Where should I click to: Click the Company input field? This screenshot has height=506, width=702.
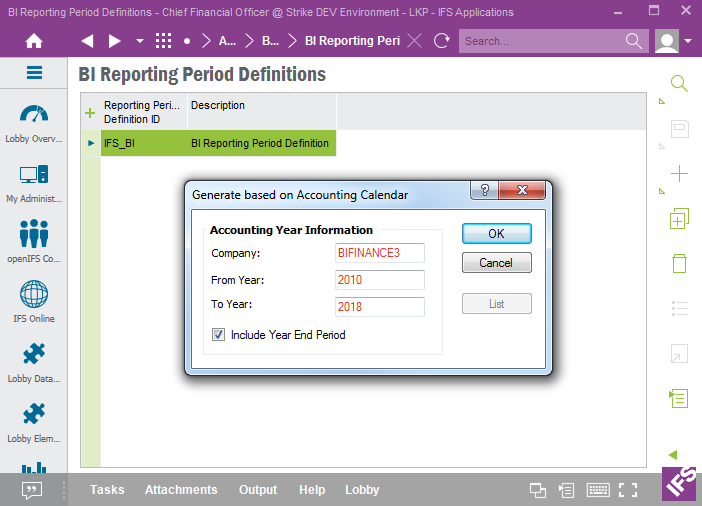pos(380,253)
